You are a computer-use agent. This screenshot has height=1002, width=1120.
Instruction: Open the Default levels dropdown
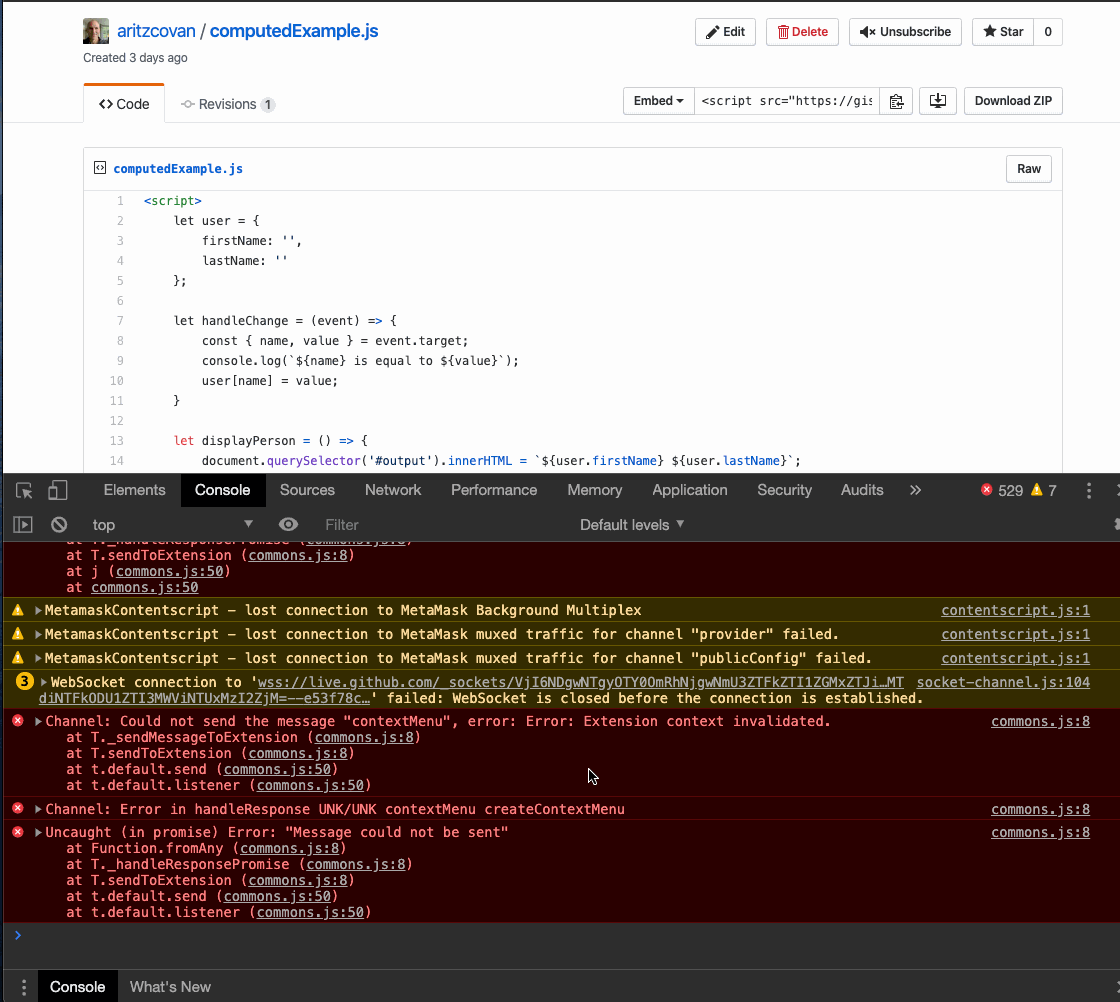pyautogui.click(x=632, y=525)
